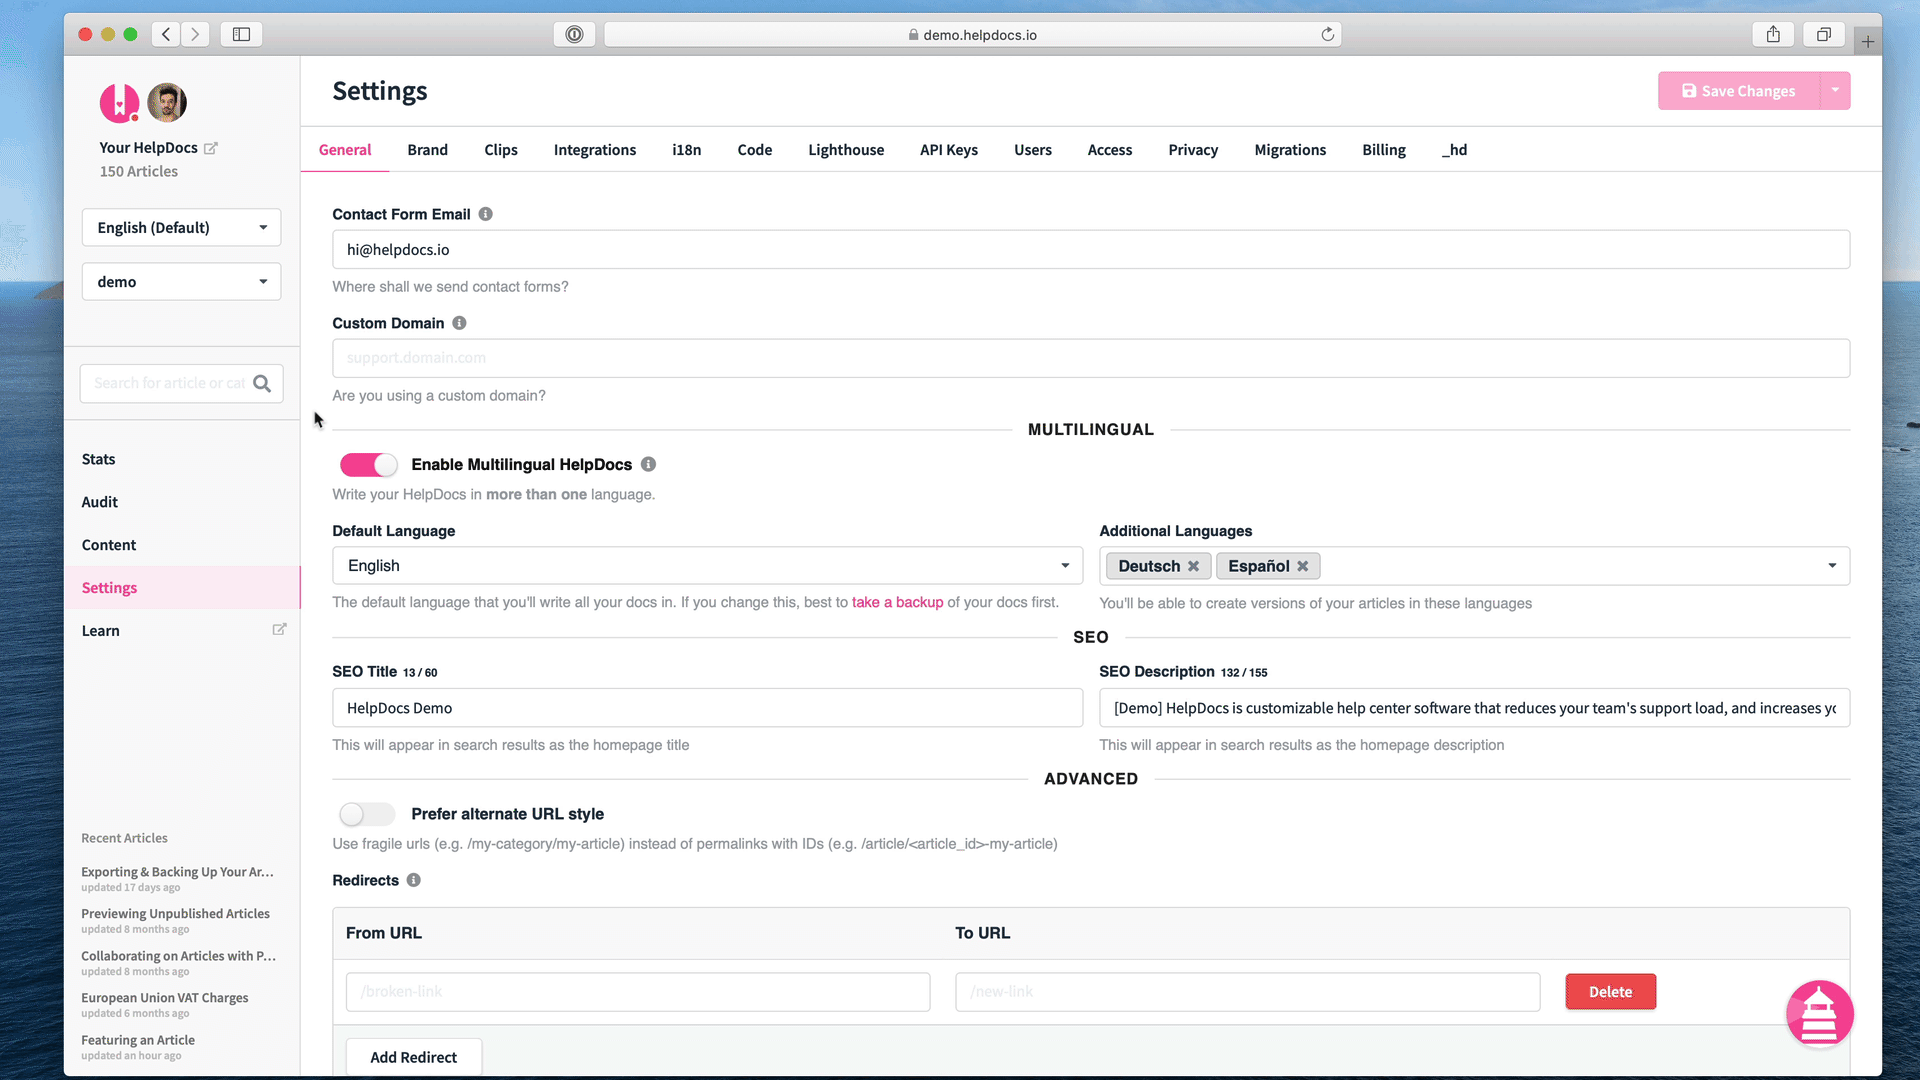Delete the redirect row
This screenshot has height=1080, width=1920.
[x=1610, y=992]
